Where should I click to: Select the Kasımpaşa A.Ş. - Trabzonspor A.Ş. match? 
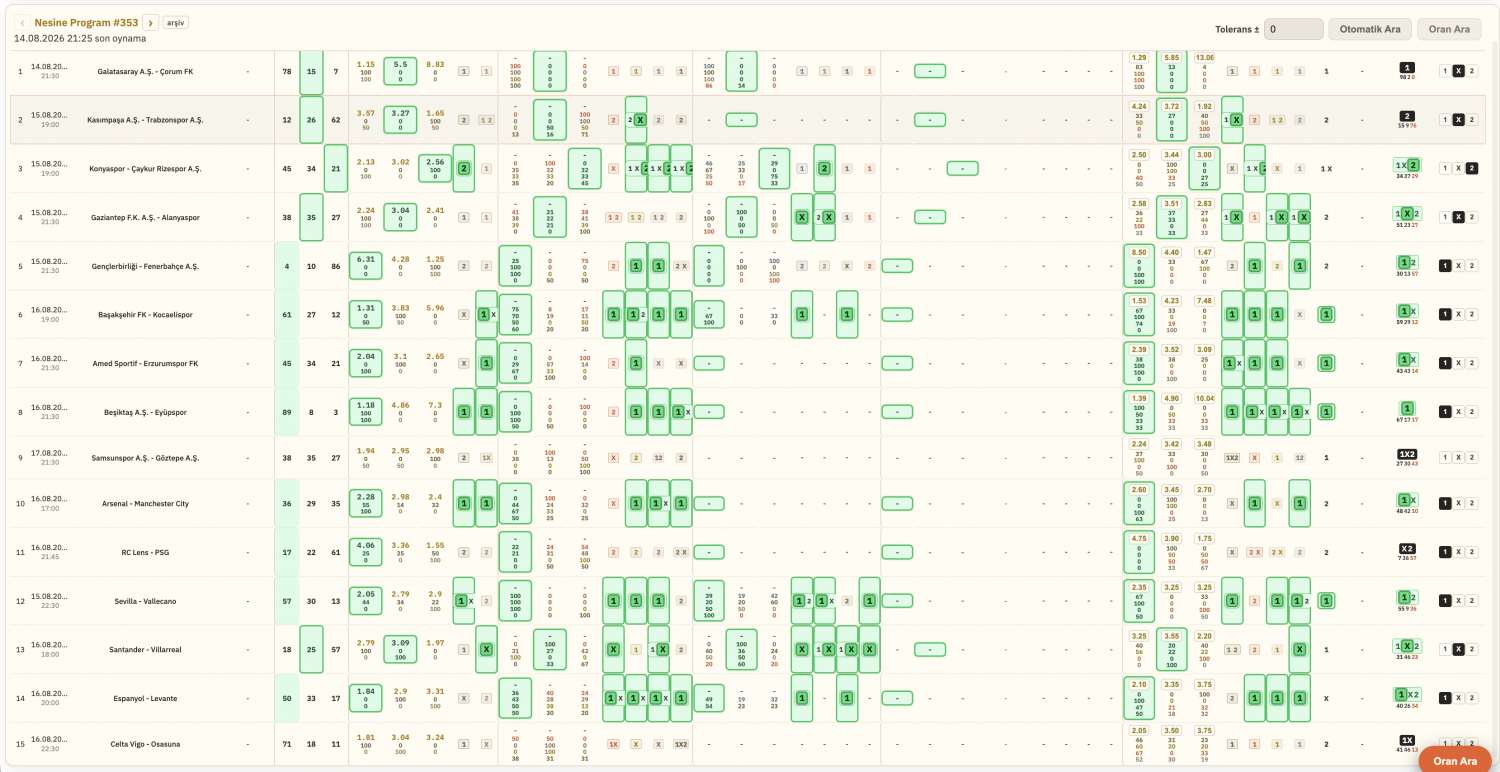pos(146,120)
